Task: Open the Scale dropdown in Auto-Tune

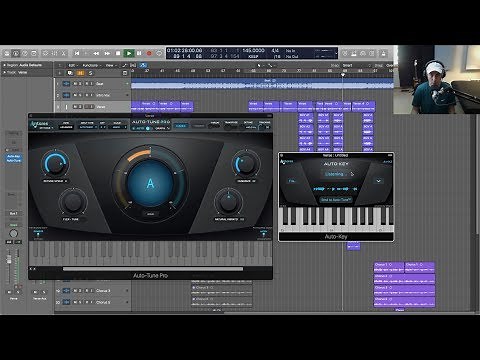Action: click(x=118, y=127)
